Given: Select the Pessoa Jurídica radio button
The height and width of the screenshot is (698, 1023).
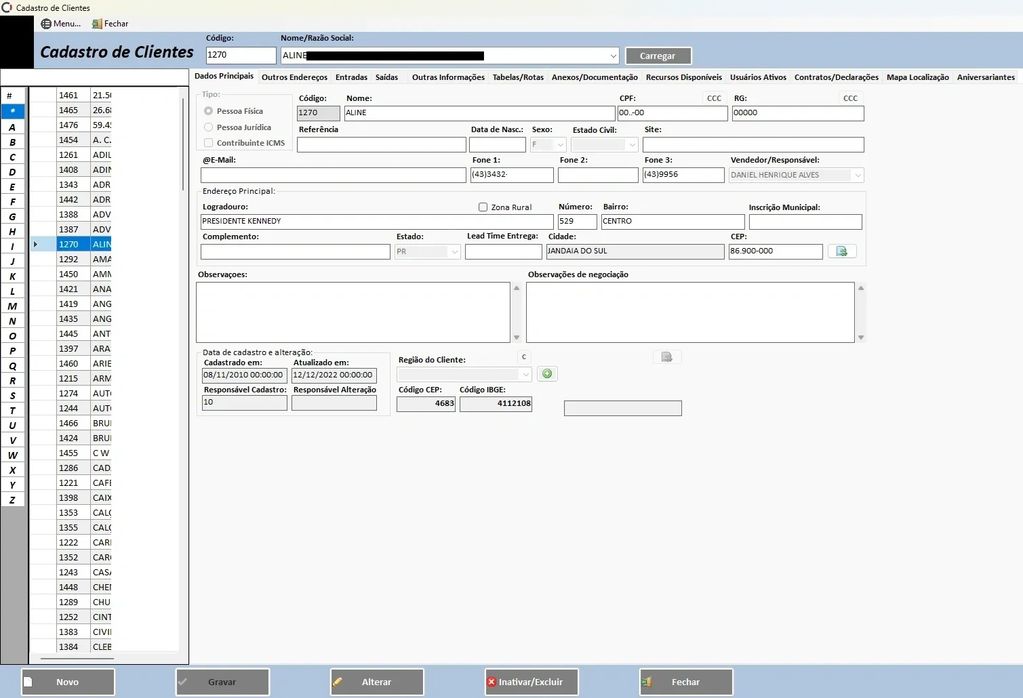Looking at the screenshot, I should tap(209, 127).
